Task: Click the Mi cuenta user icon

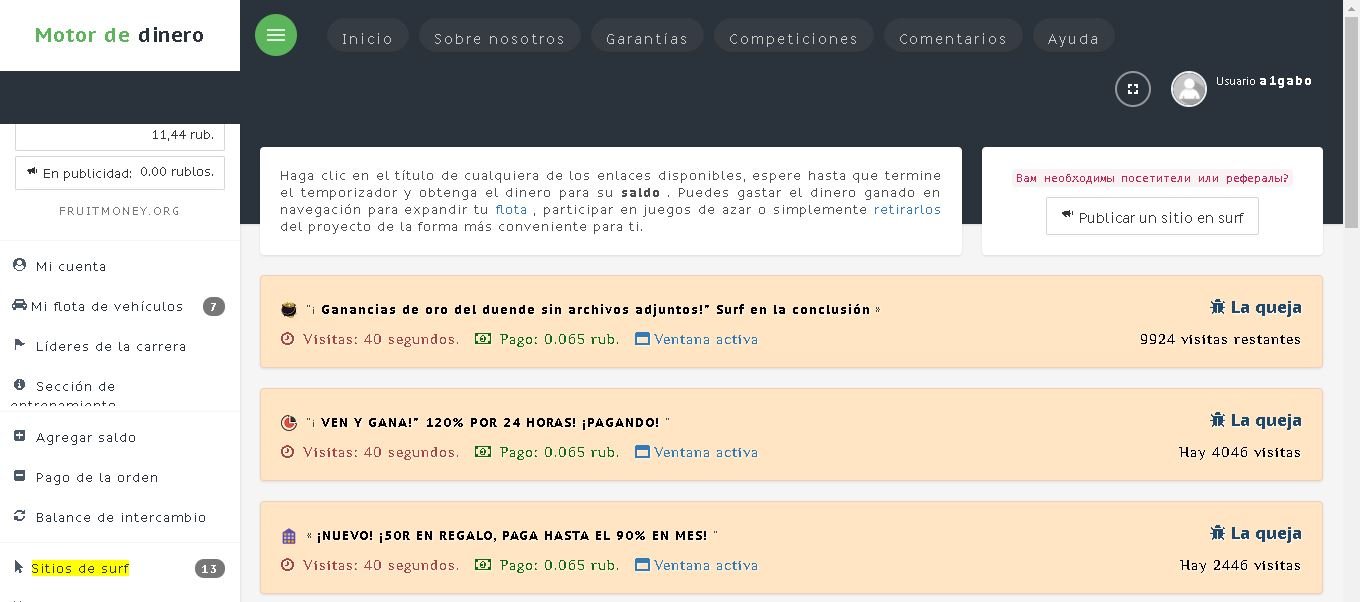Action: [19, 265]
